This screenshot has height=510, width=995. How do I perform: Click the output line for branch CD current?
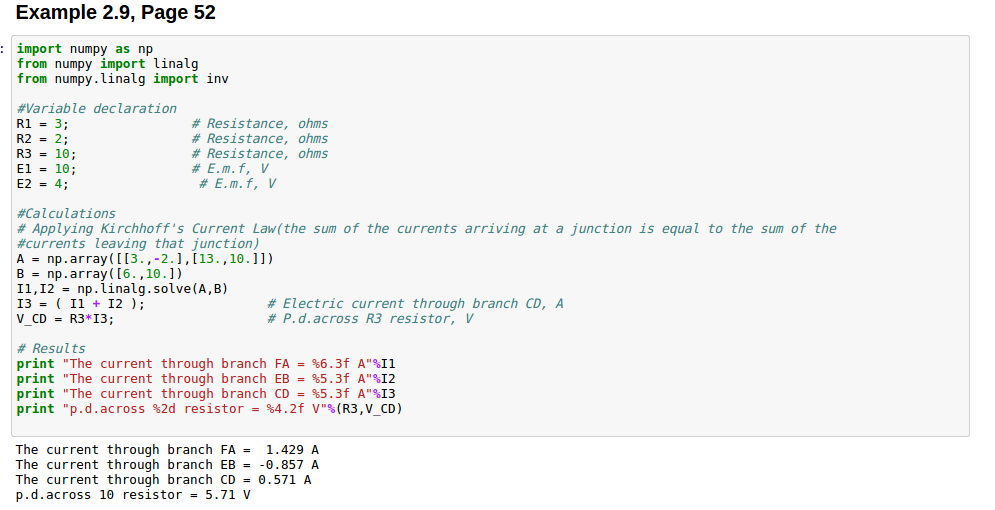163,480
